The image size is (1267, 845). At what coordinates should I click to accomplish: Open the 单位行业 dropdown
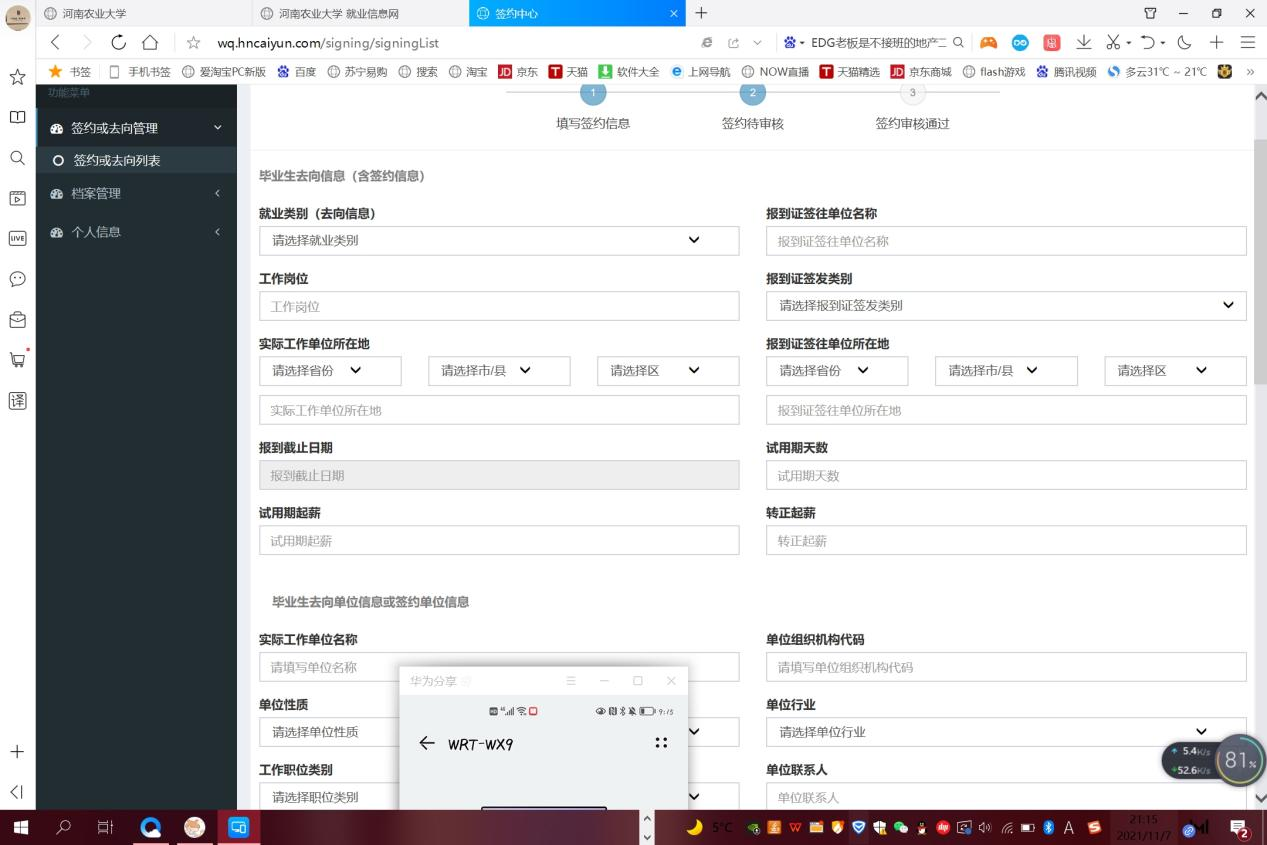tap(1005, 732)
